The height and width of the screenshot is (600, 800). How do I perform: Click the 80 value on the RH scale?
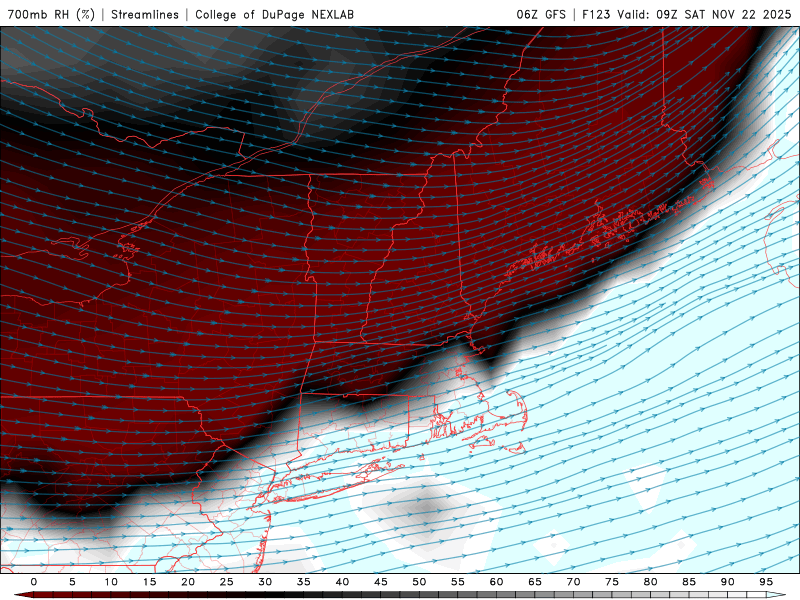(650, 582)
